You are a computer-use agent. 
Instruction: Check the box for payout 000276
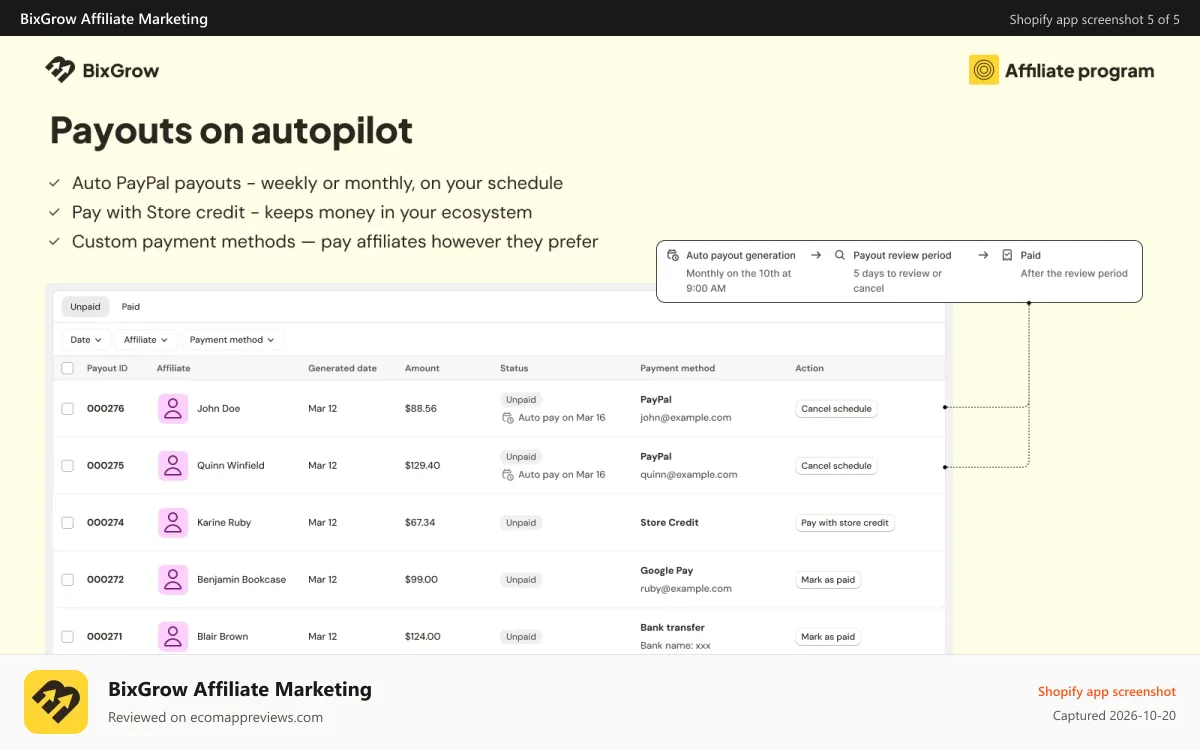(68, 408)
